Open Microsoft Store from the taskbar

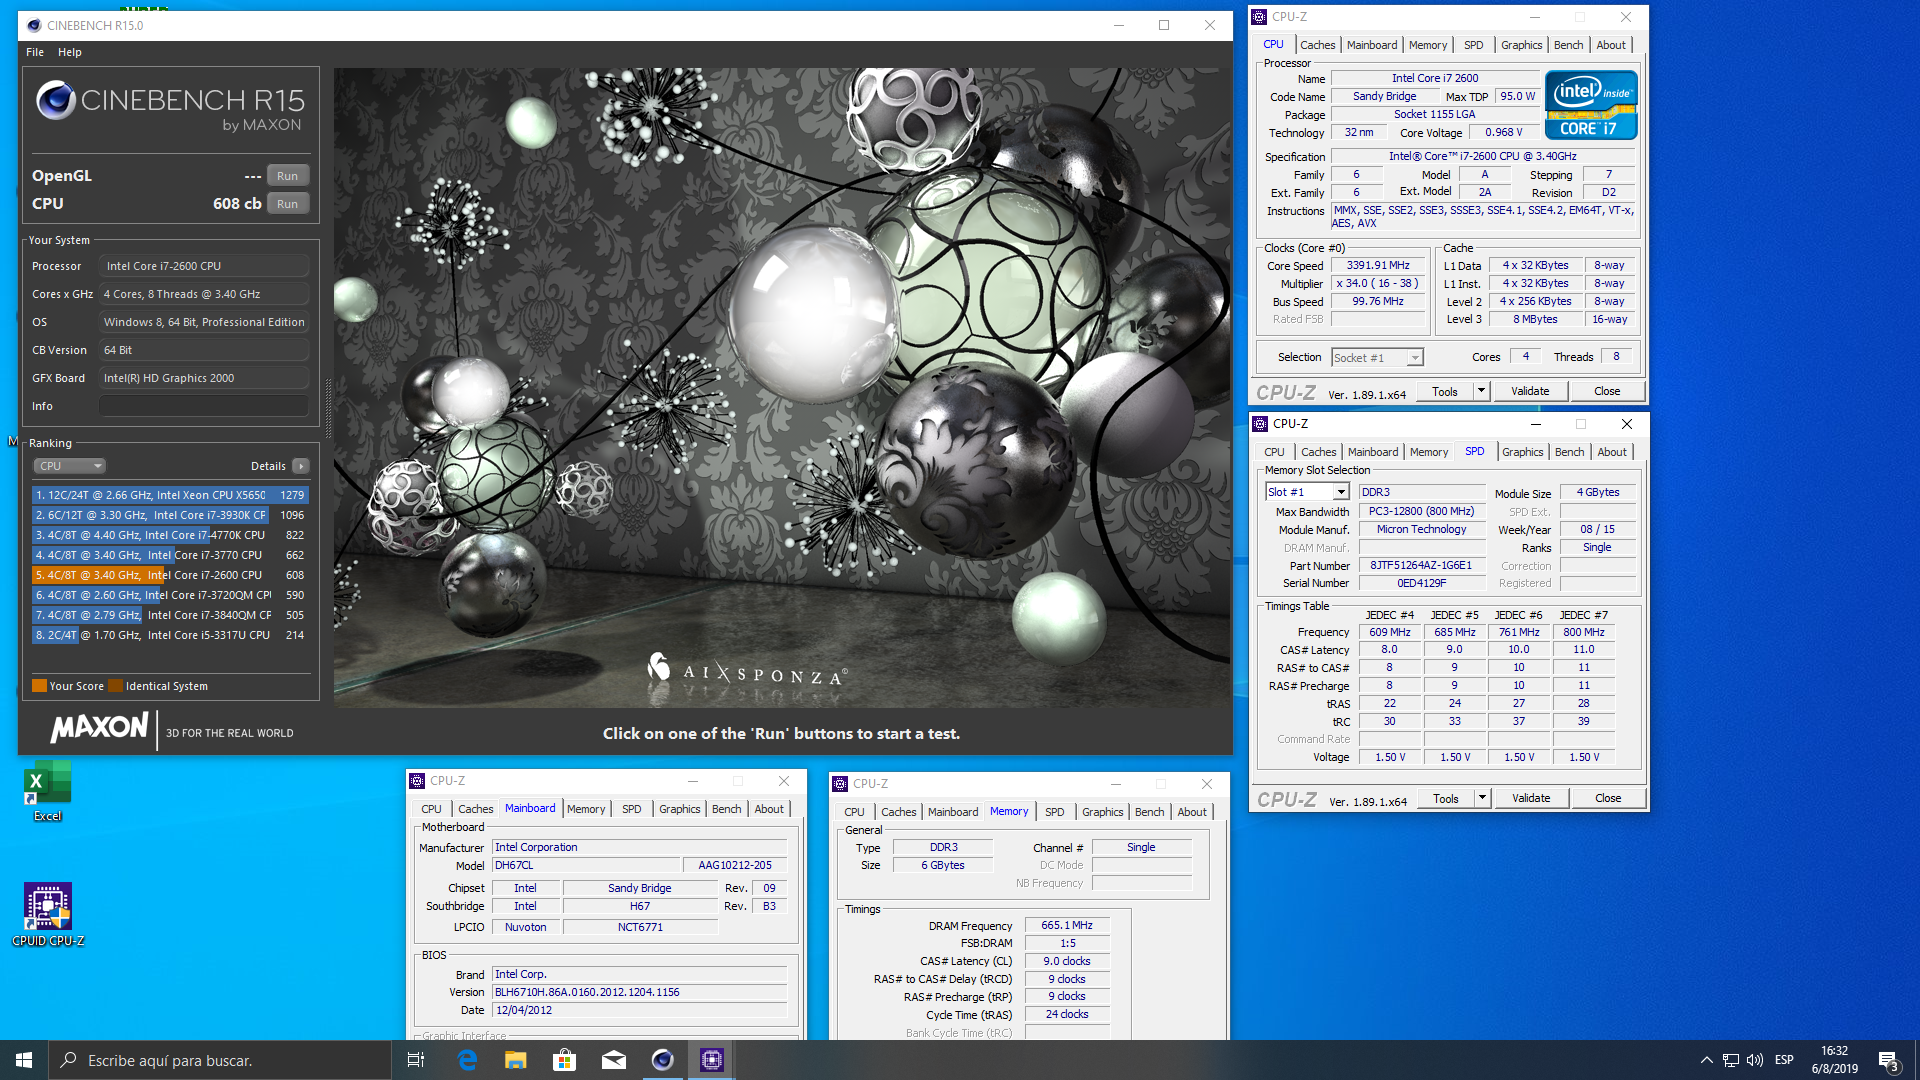tap(564, 1060)
